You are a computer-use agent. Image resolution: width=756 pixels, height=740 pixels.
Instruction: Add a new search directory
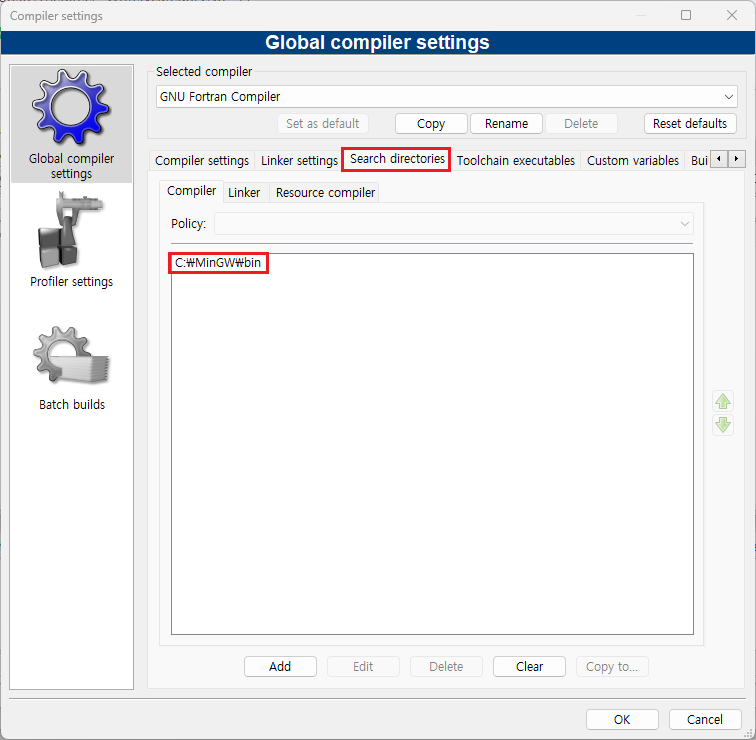(x=280, y=666)
